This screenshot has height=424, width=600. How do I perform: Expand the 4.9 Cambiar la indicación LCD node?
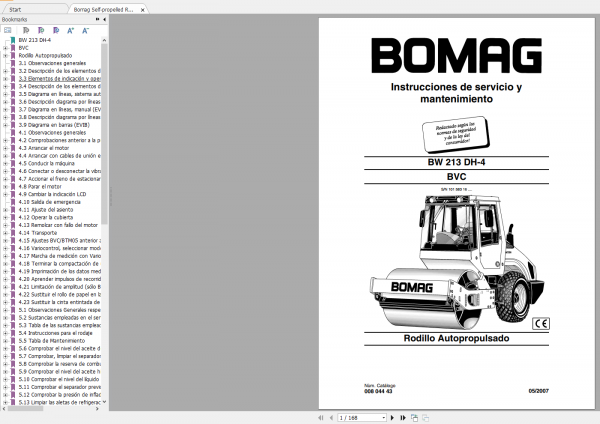coord(5,194)
